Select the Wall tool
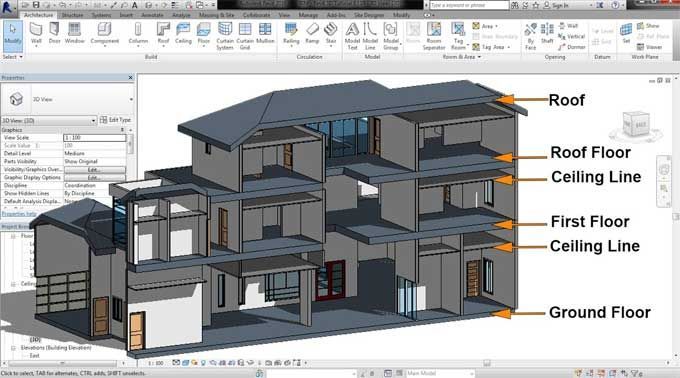 point(36,34)
